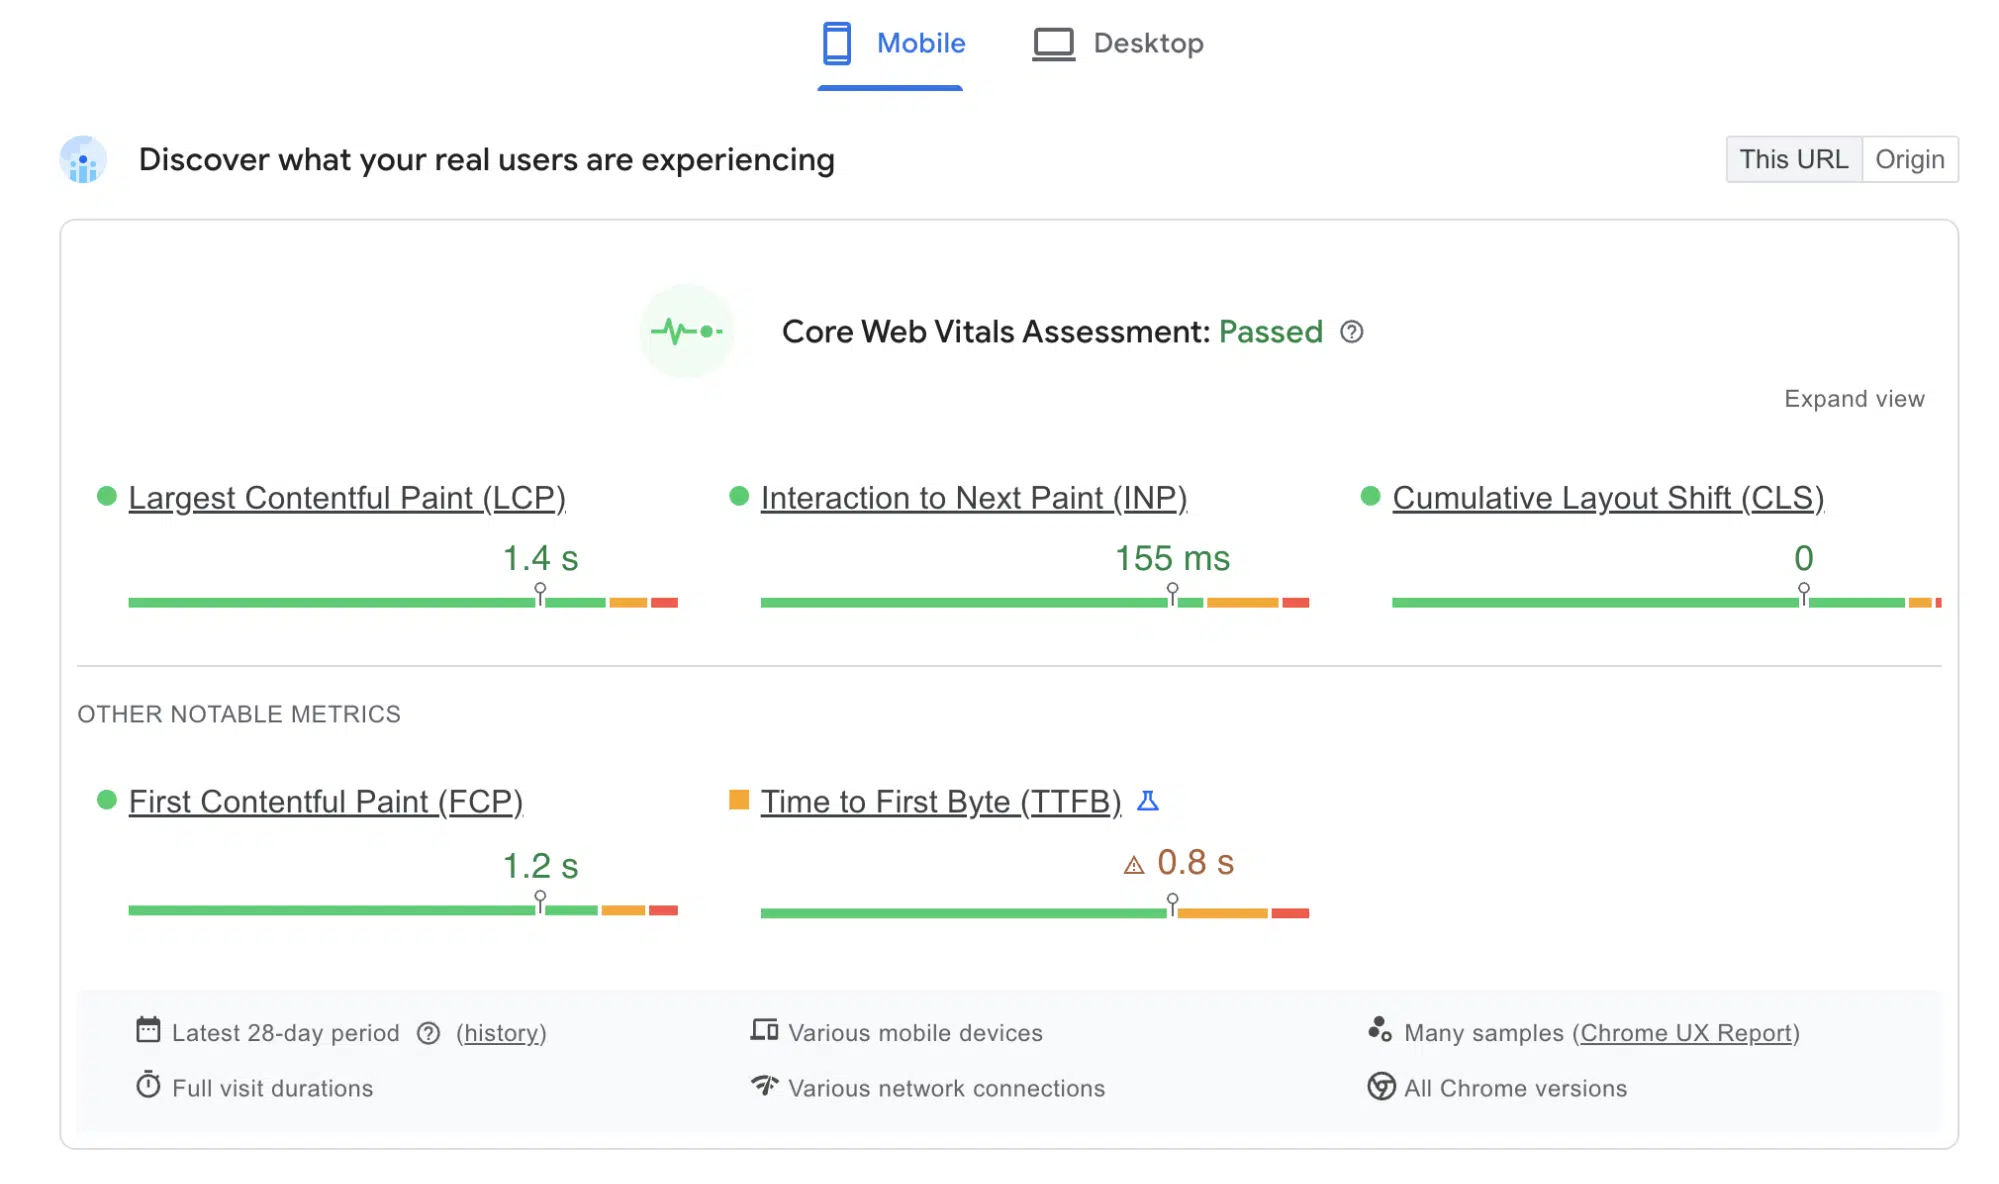Open the history link

point(501,1033)
